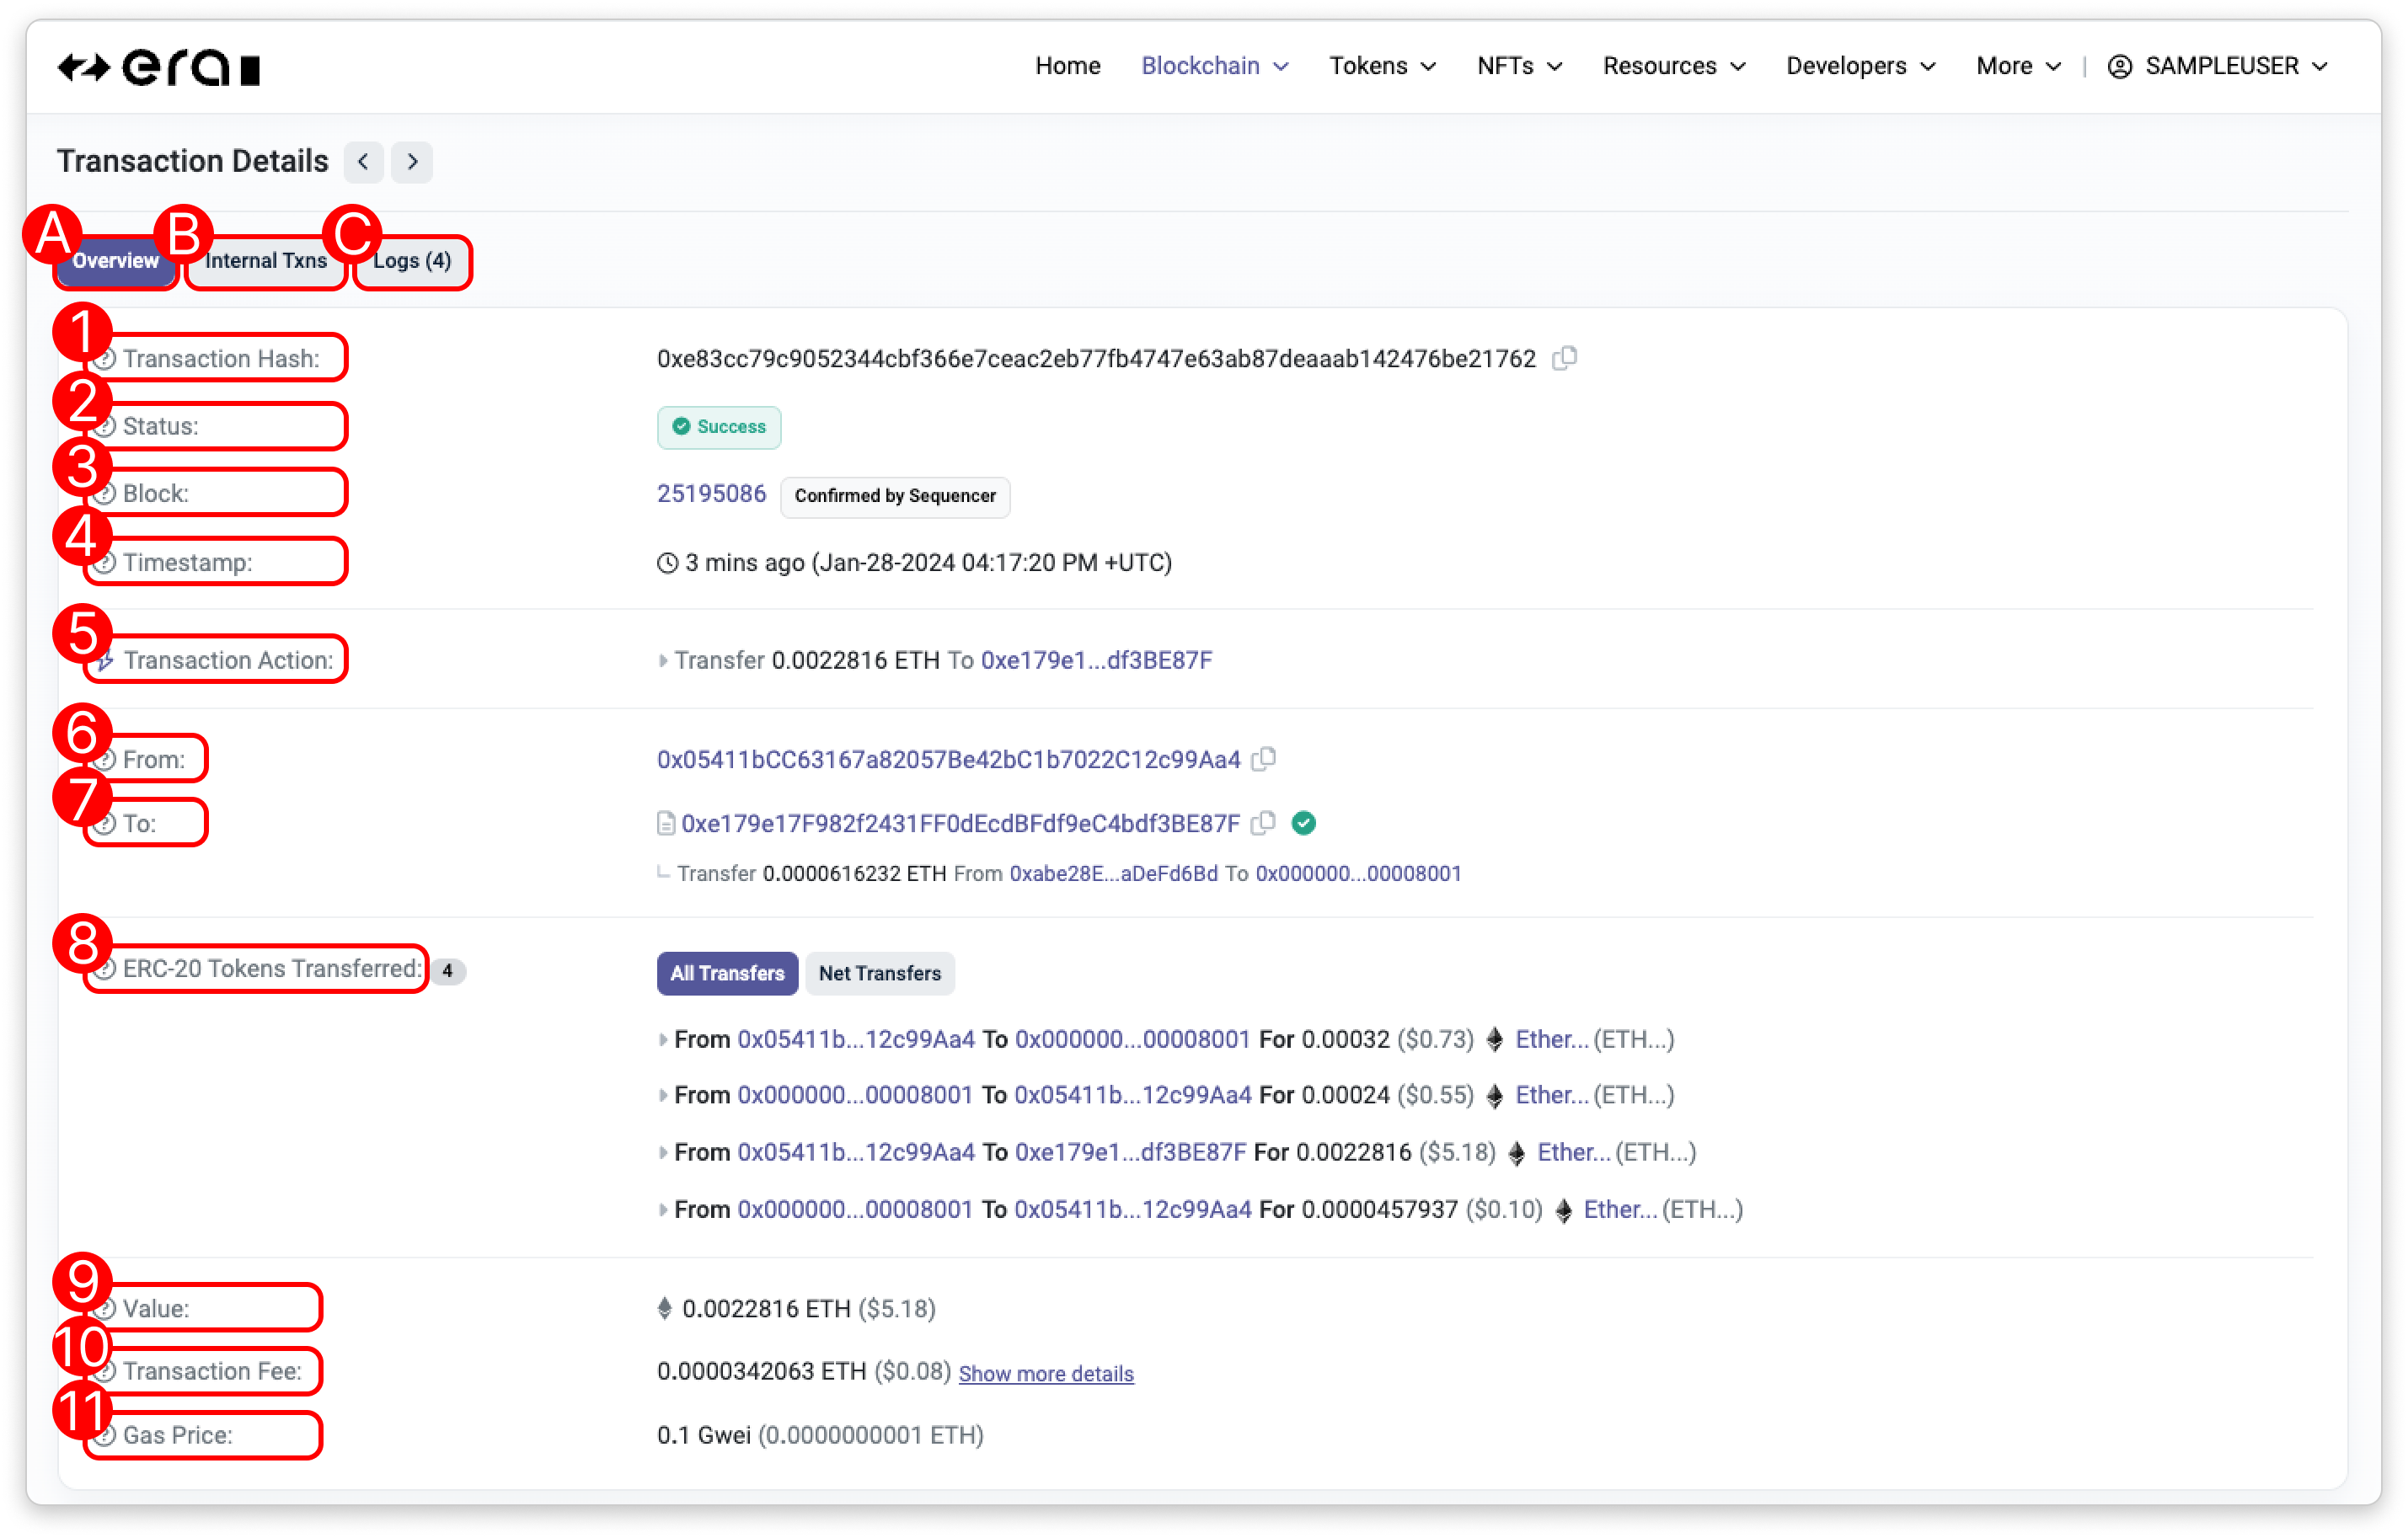
Task: Open the Logs (4) tab
Action: (x=412, y=261)
